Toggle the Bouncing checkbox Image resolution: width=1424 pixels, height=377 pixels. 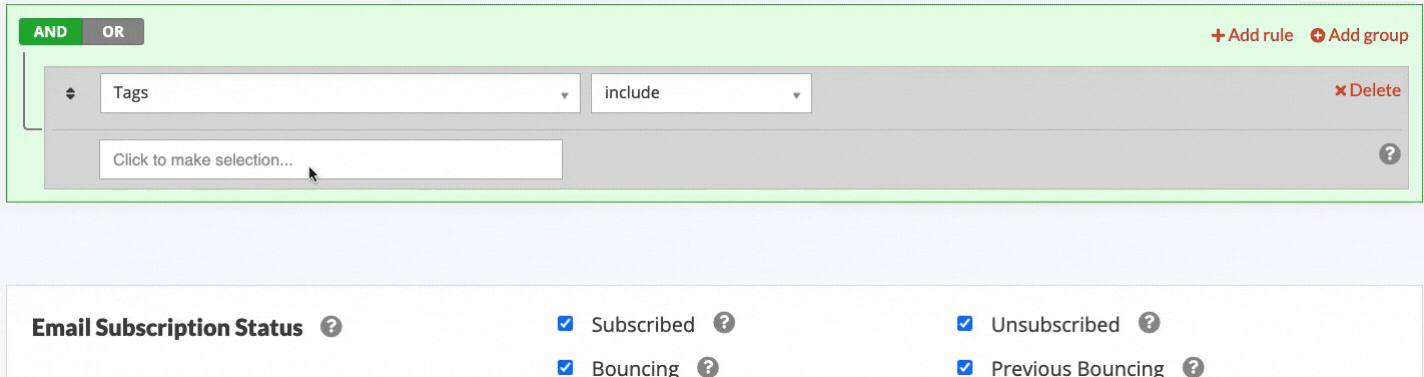point(565,367)
